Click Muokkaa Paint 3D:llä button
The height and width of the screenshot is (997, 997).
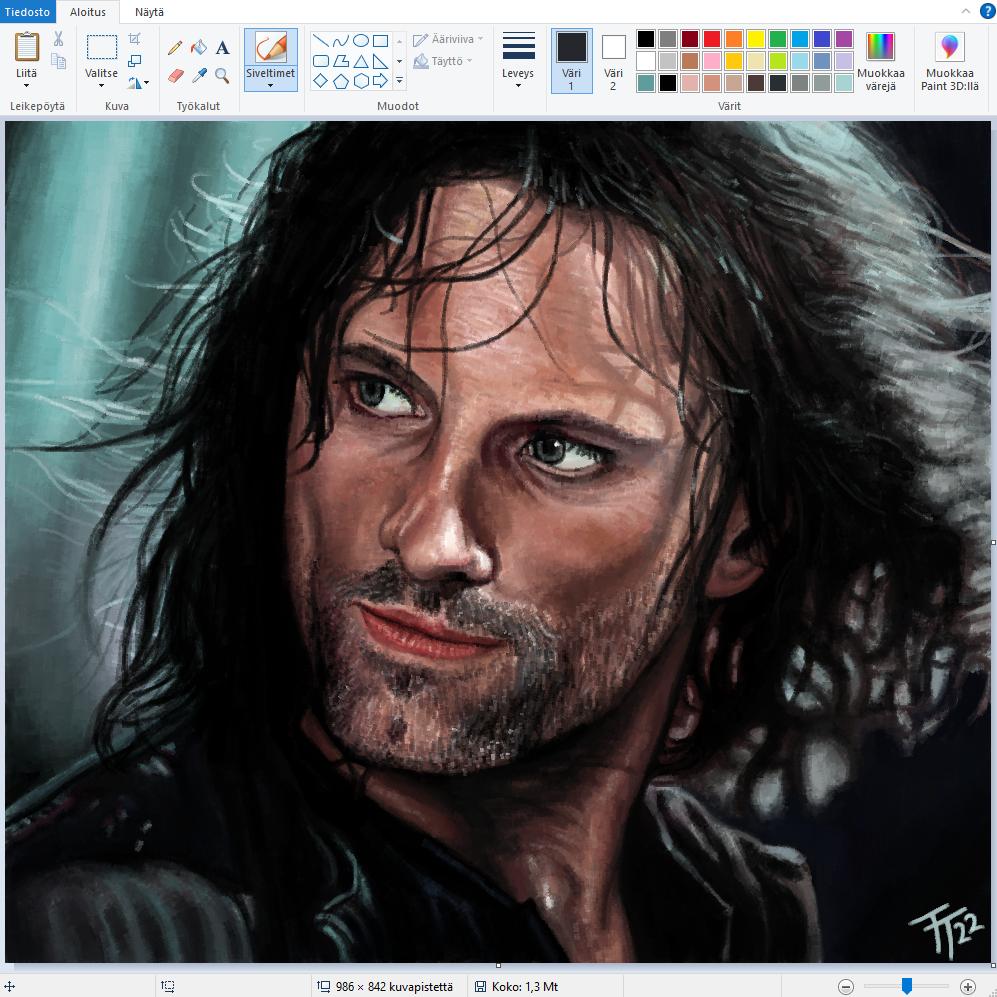pos(950,61)
